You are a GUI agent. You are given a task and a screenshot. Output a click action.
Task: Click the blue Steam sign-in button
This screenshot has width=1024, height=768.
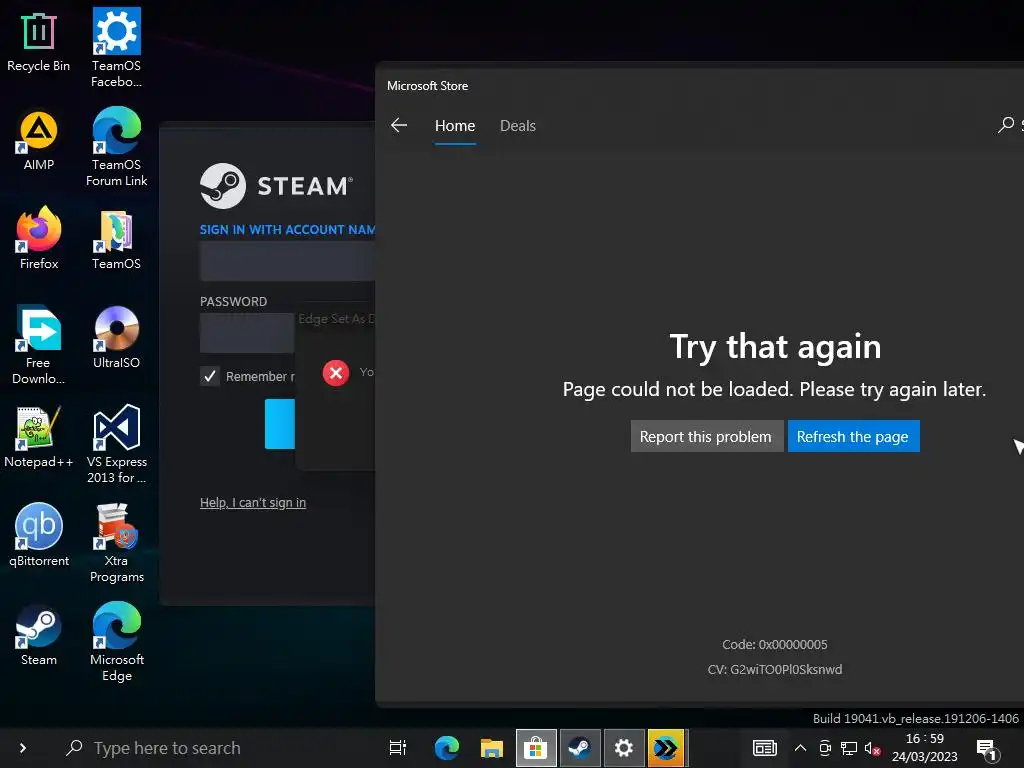coord(280,424)
